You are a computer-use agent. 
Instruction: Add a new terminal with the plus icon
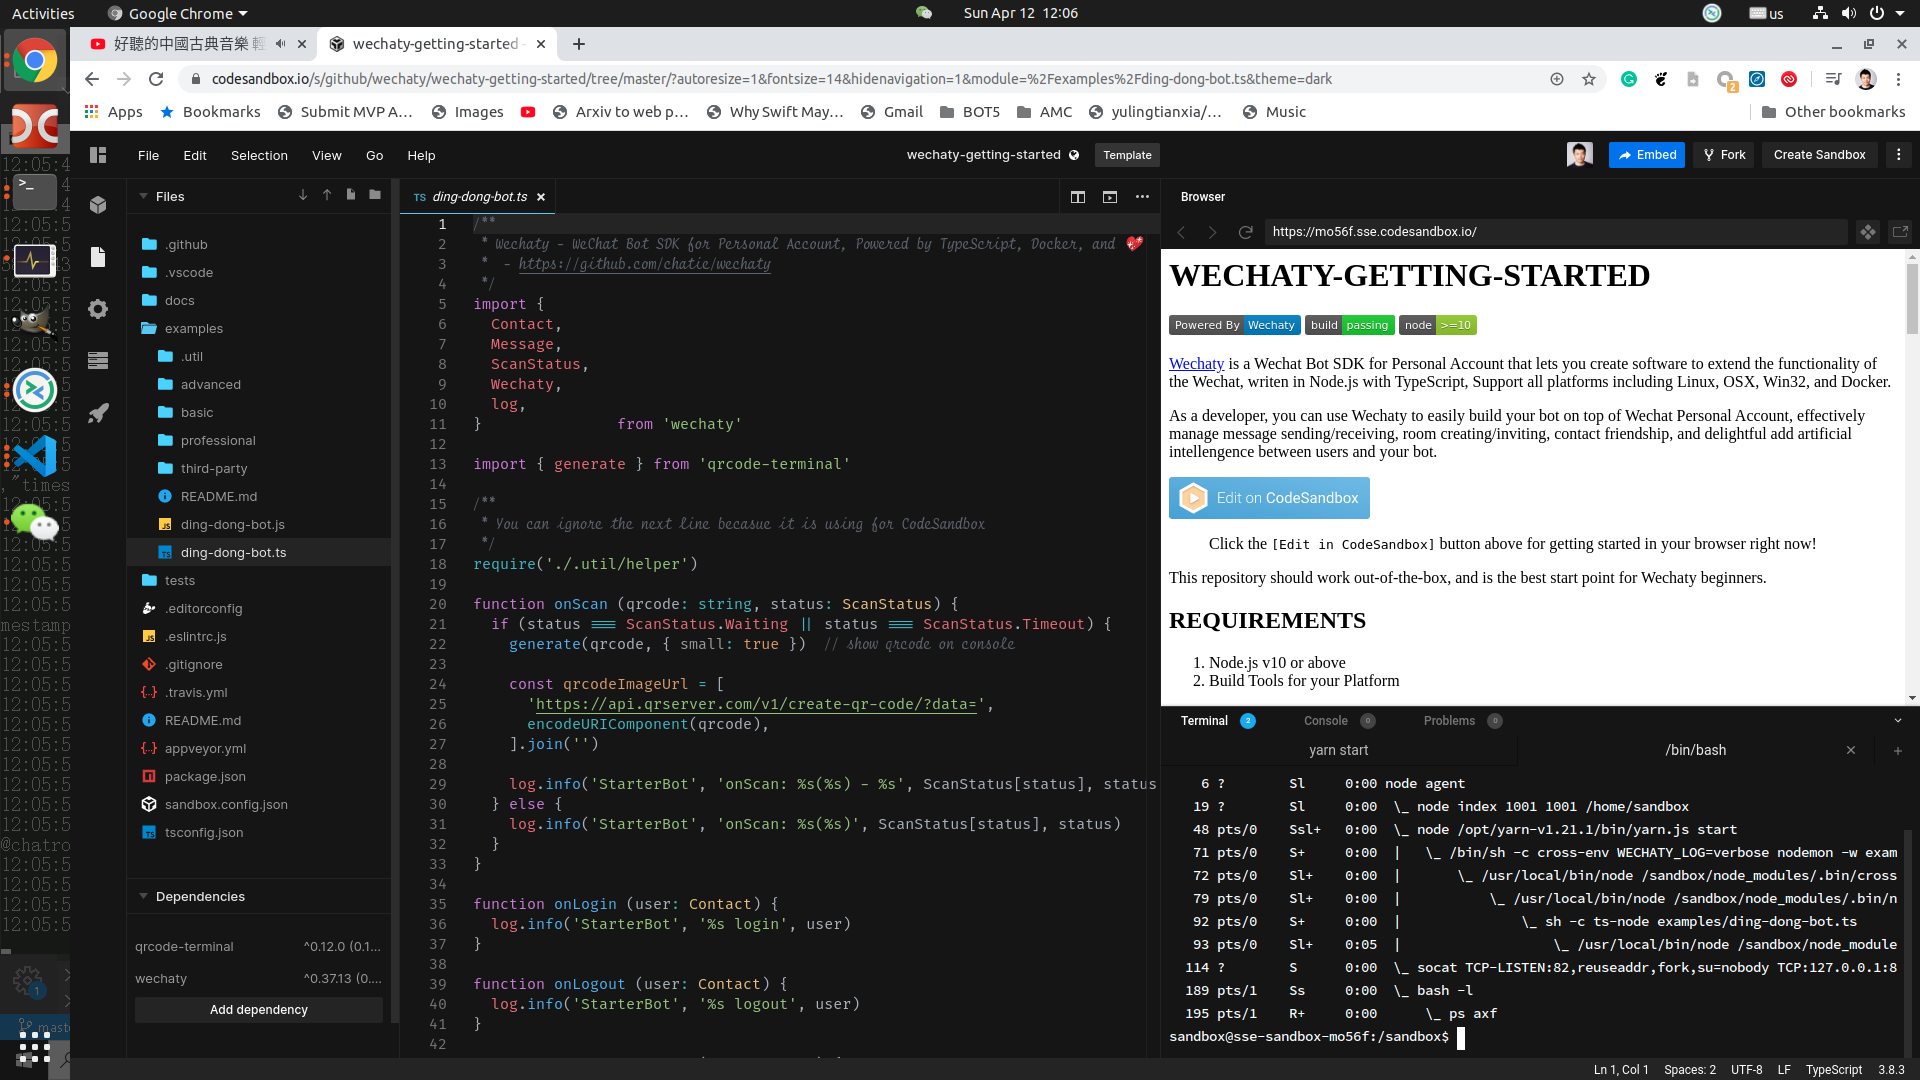(1897, 750)
